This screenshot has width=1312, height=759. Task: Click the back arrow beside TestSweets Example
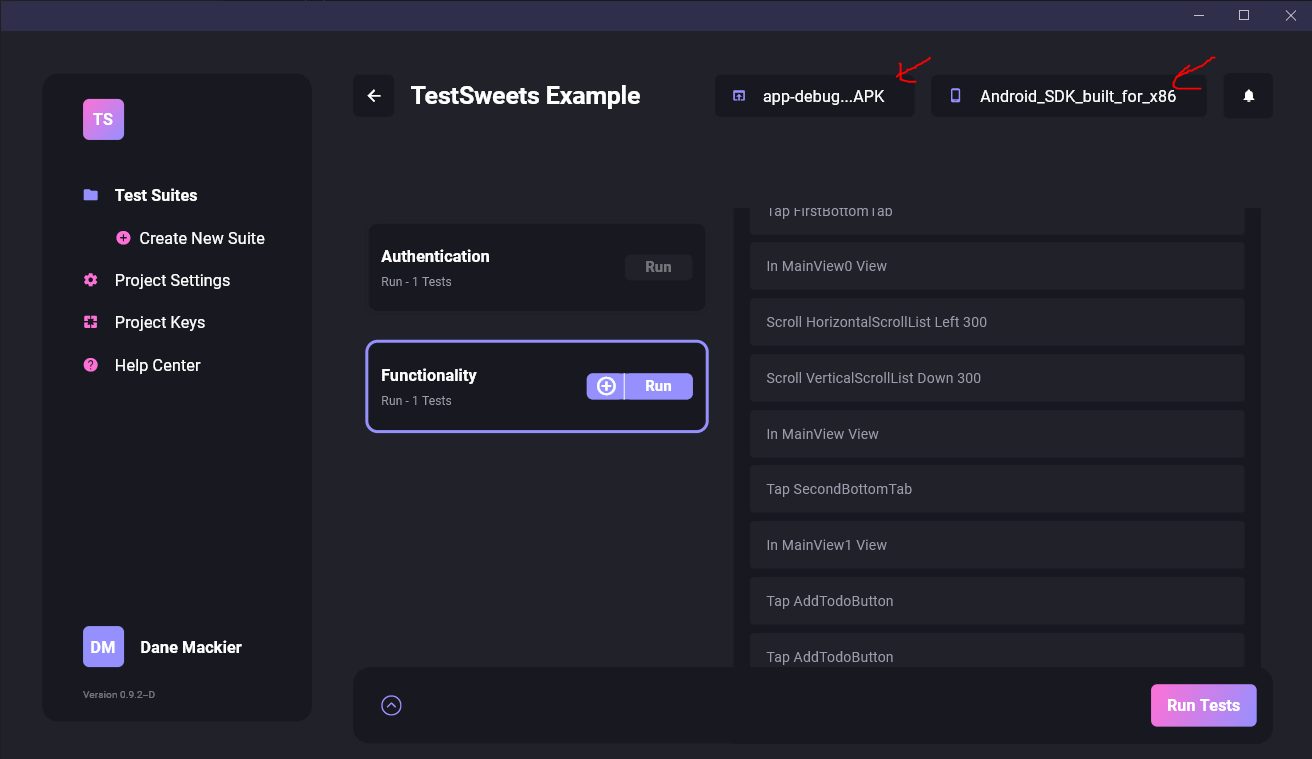pyautogui.click(x=374, y=96)
